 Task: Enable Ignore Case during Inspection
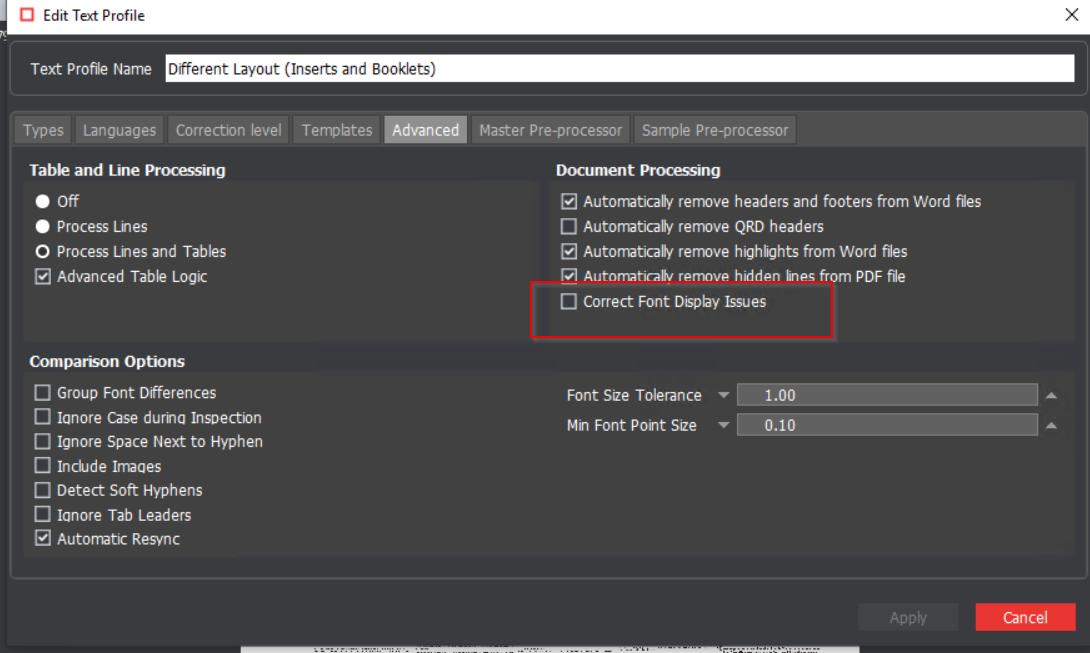tap(43, 418)
